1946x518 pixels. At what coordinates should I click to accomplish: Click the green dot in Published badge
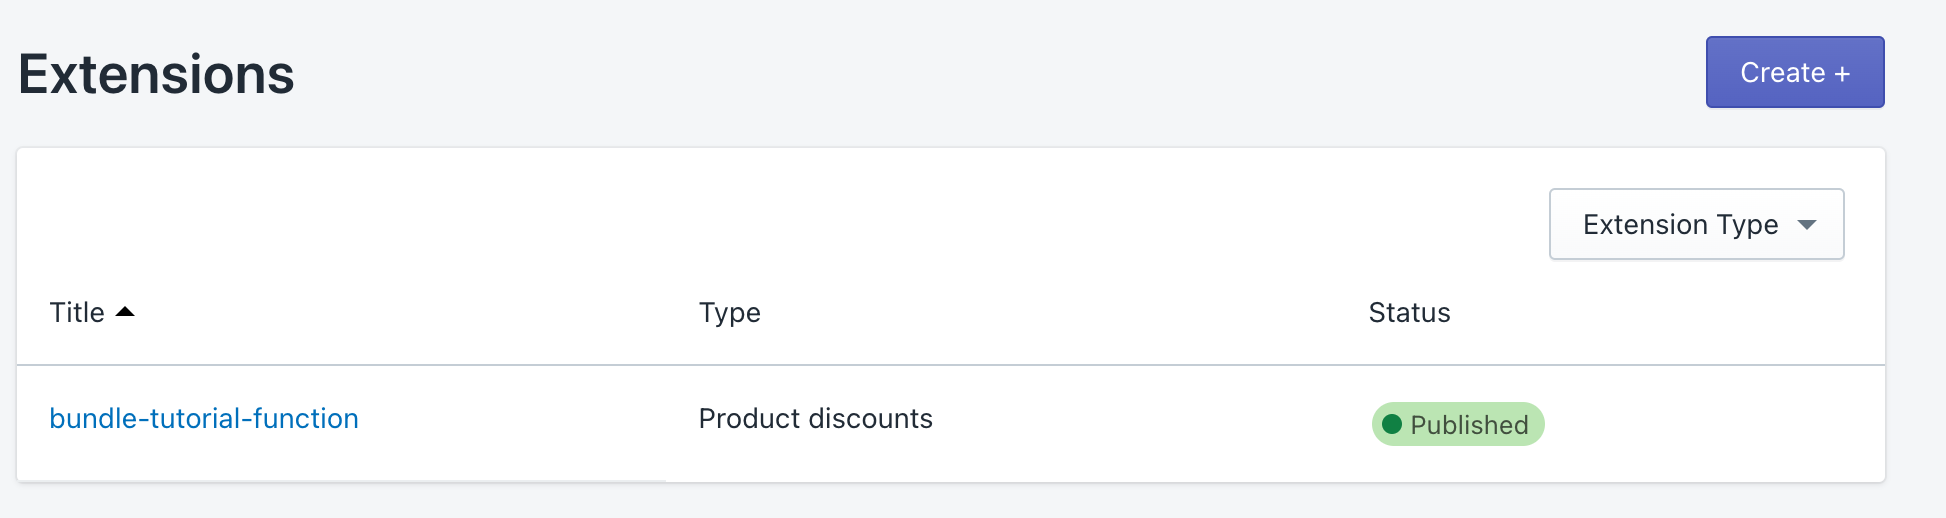pos(1391,424)
